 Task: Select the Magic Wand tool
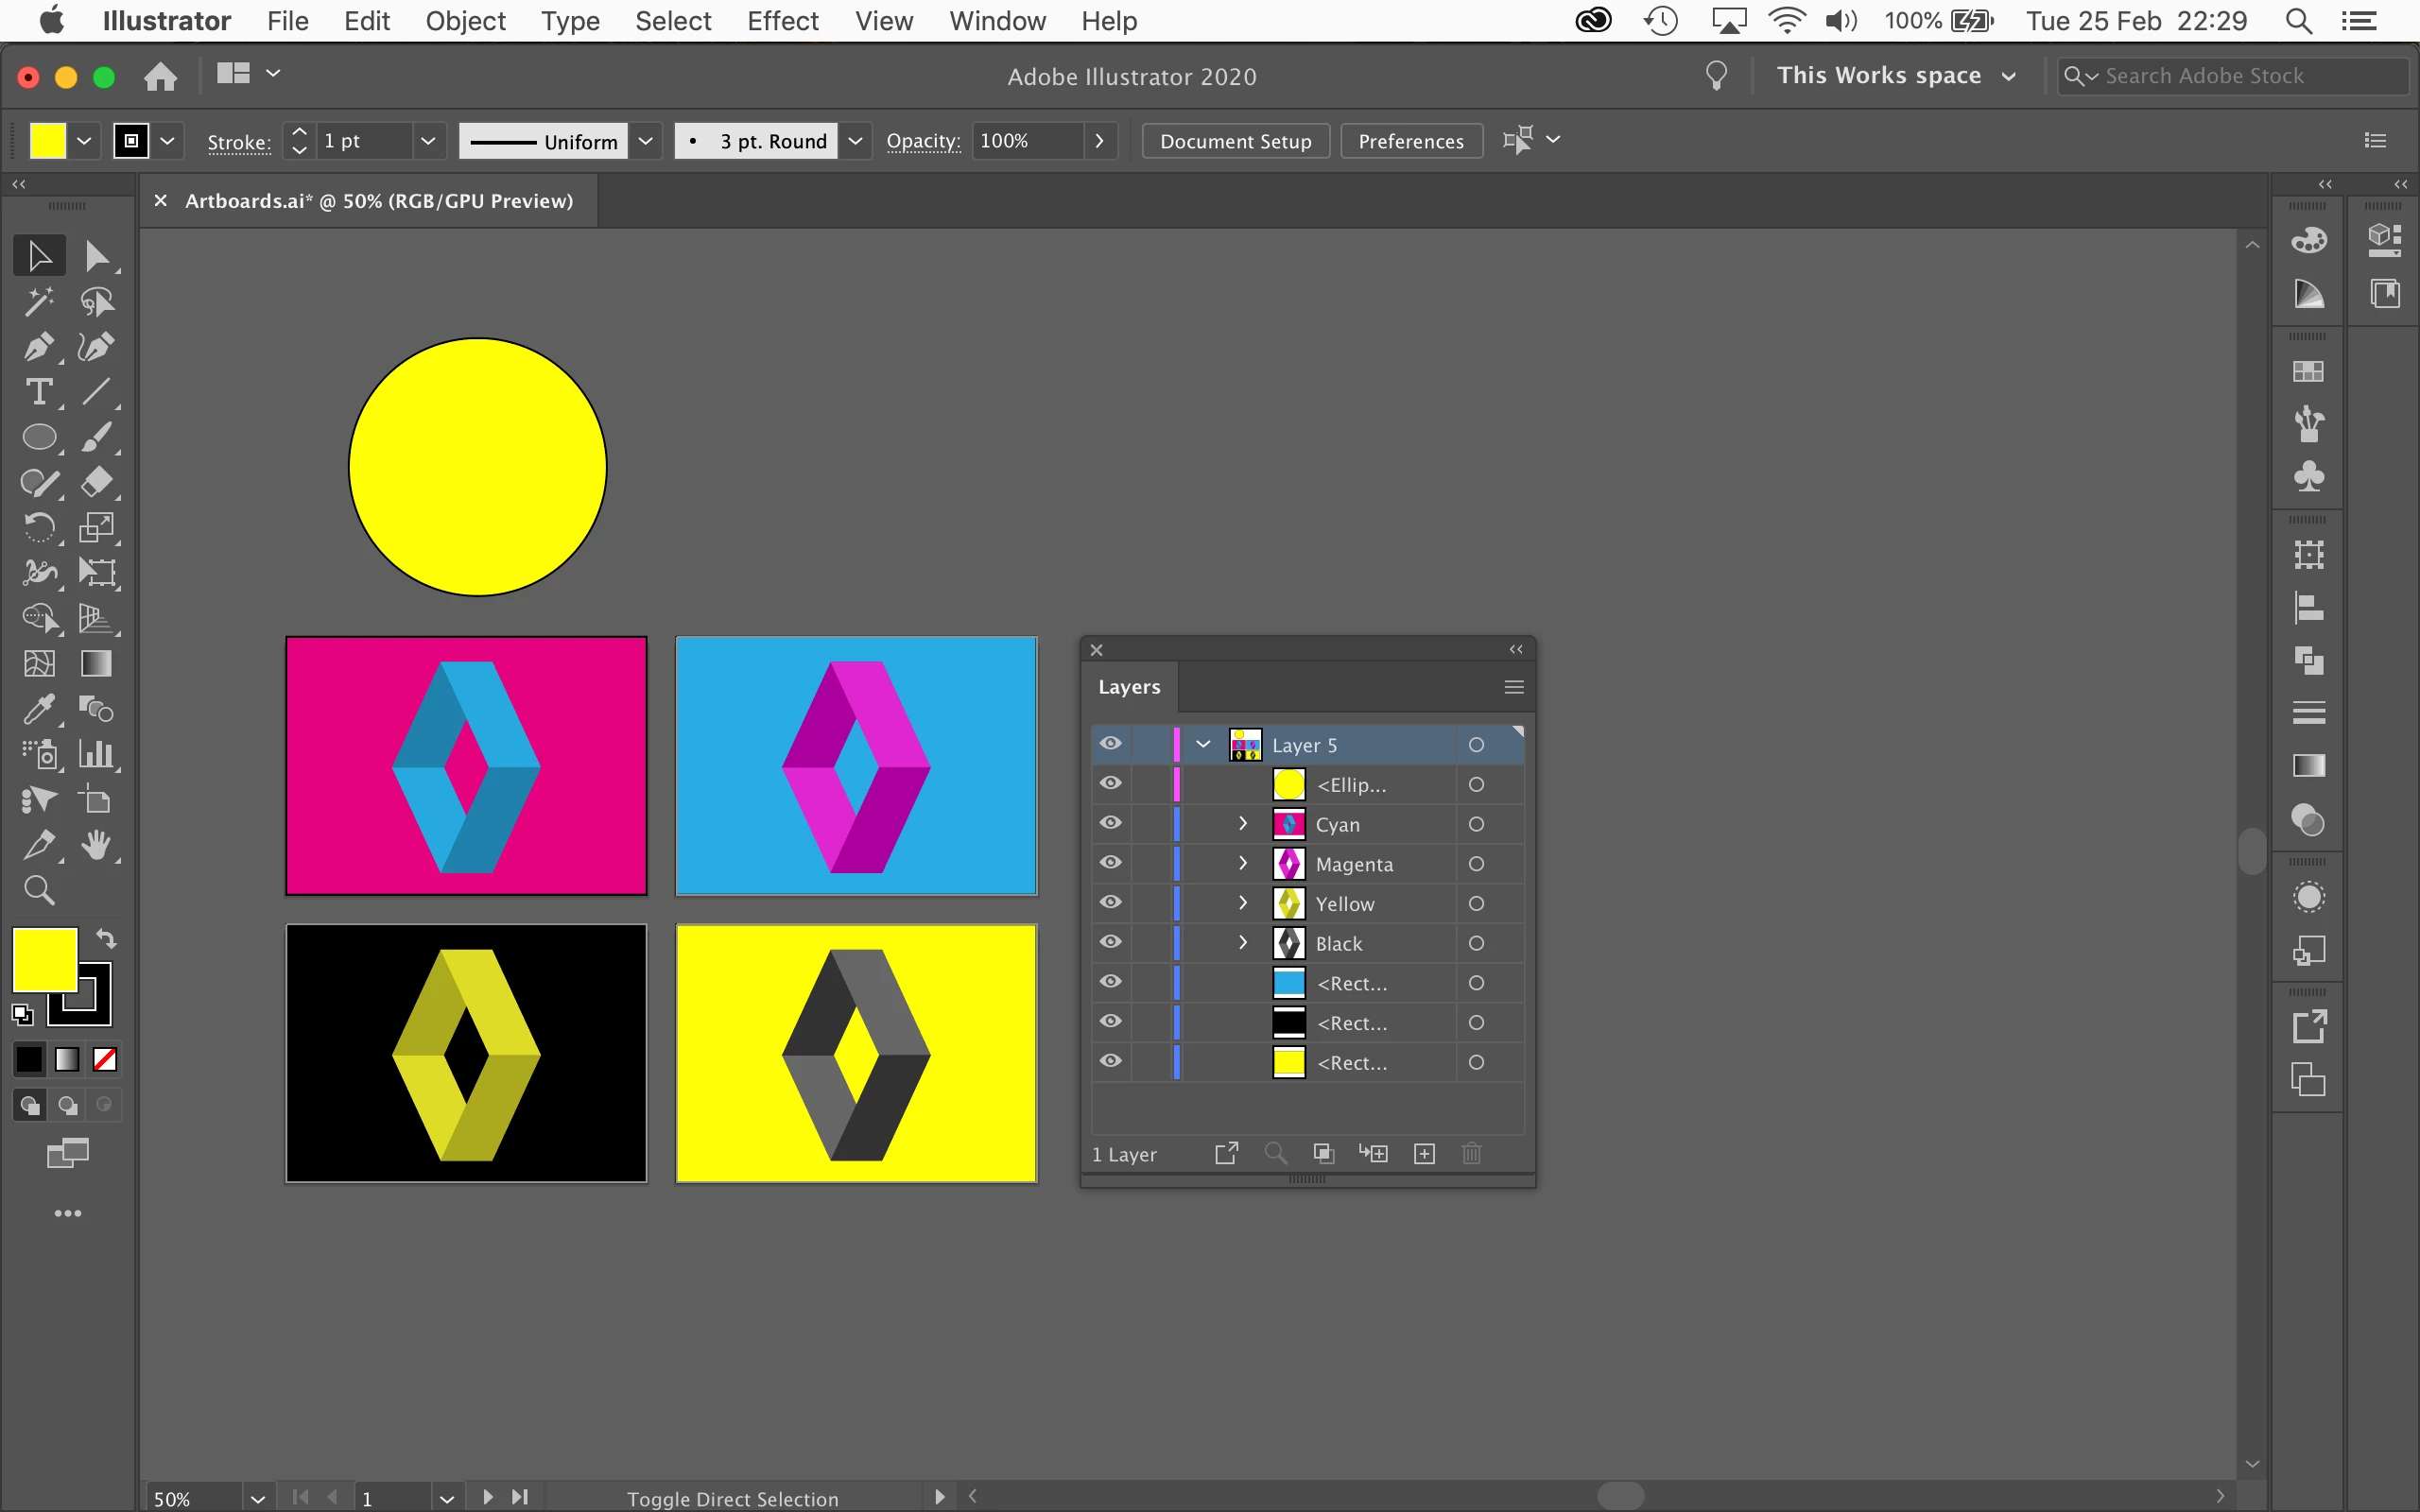point(38,301)
